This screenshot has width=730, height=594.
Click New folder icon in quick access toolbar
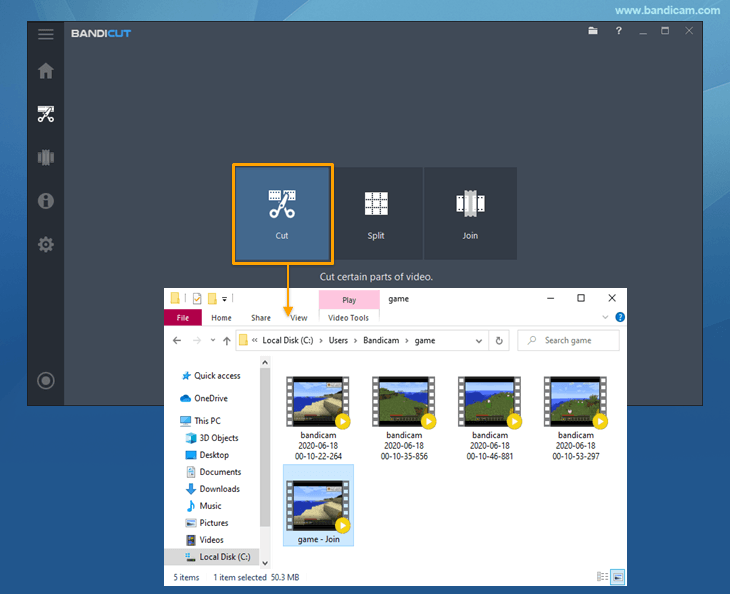[212, 298]
